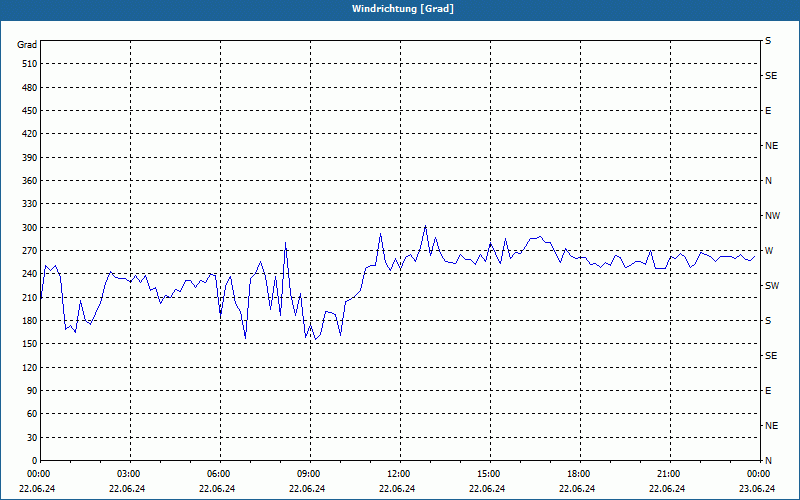The width and height of the screenshot is (800, 500).
Task: Click the SW compass label
Action: [772, 286]
